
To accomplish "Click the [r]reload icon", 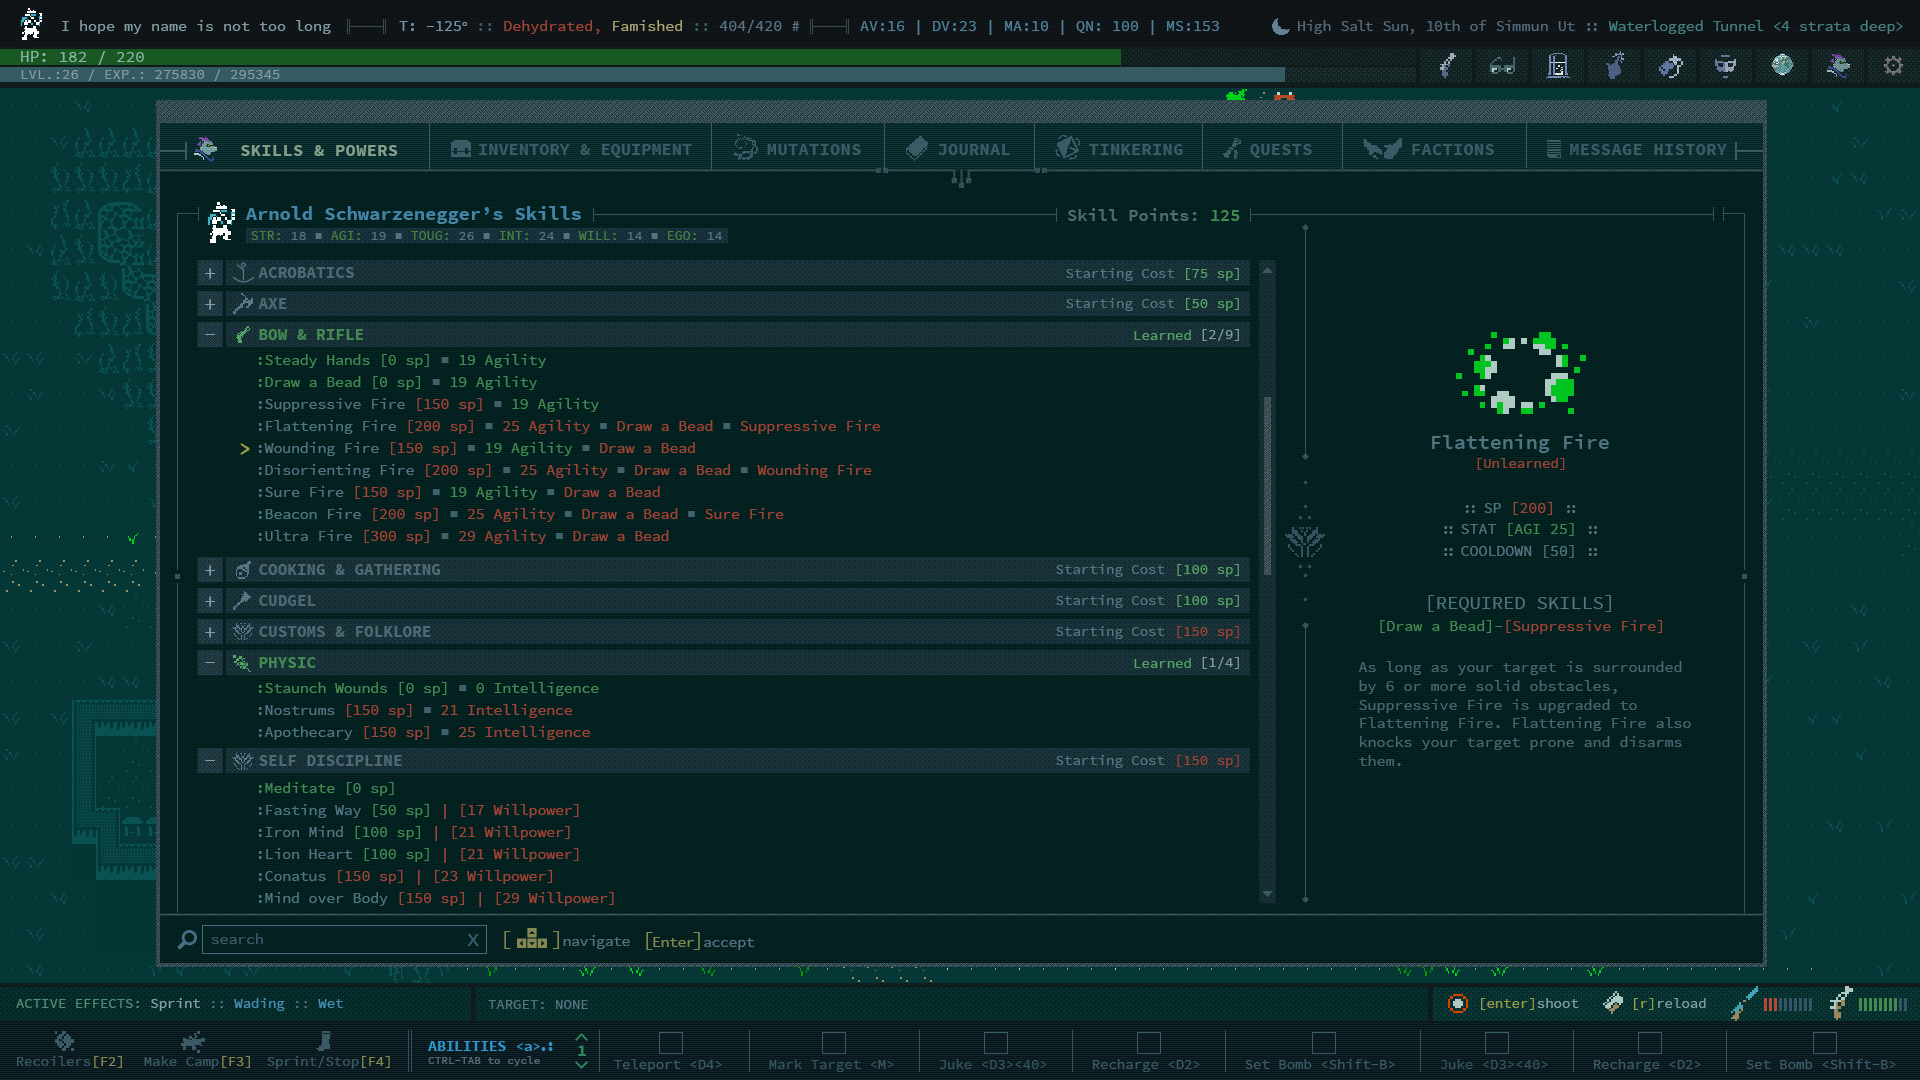I will [1613, 1003].
